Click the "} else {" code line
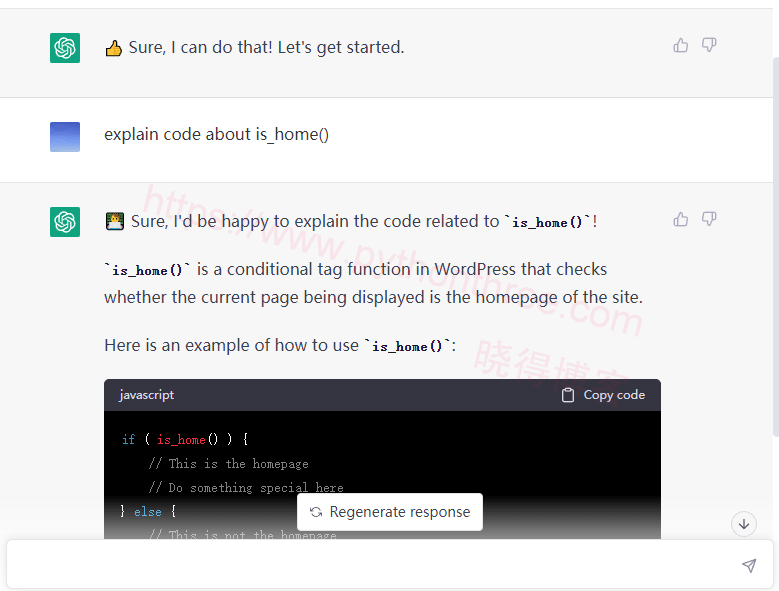 (148, 512)
